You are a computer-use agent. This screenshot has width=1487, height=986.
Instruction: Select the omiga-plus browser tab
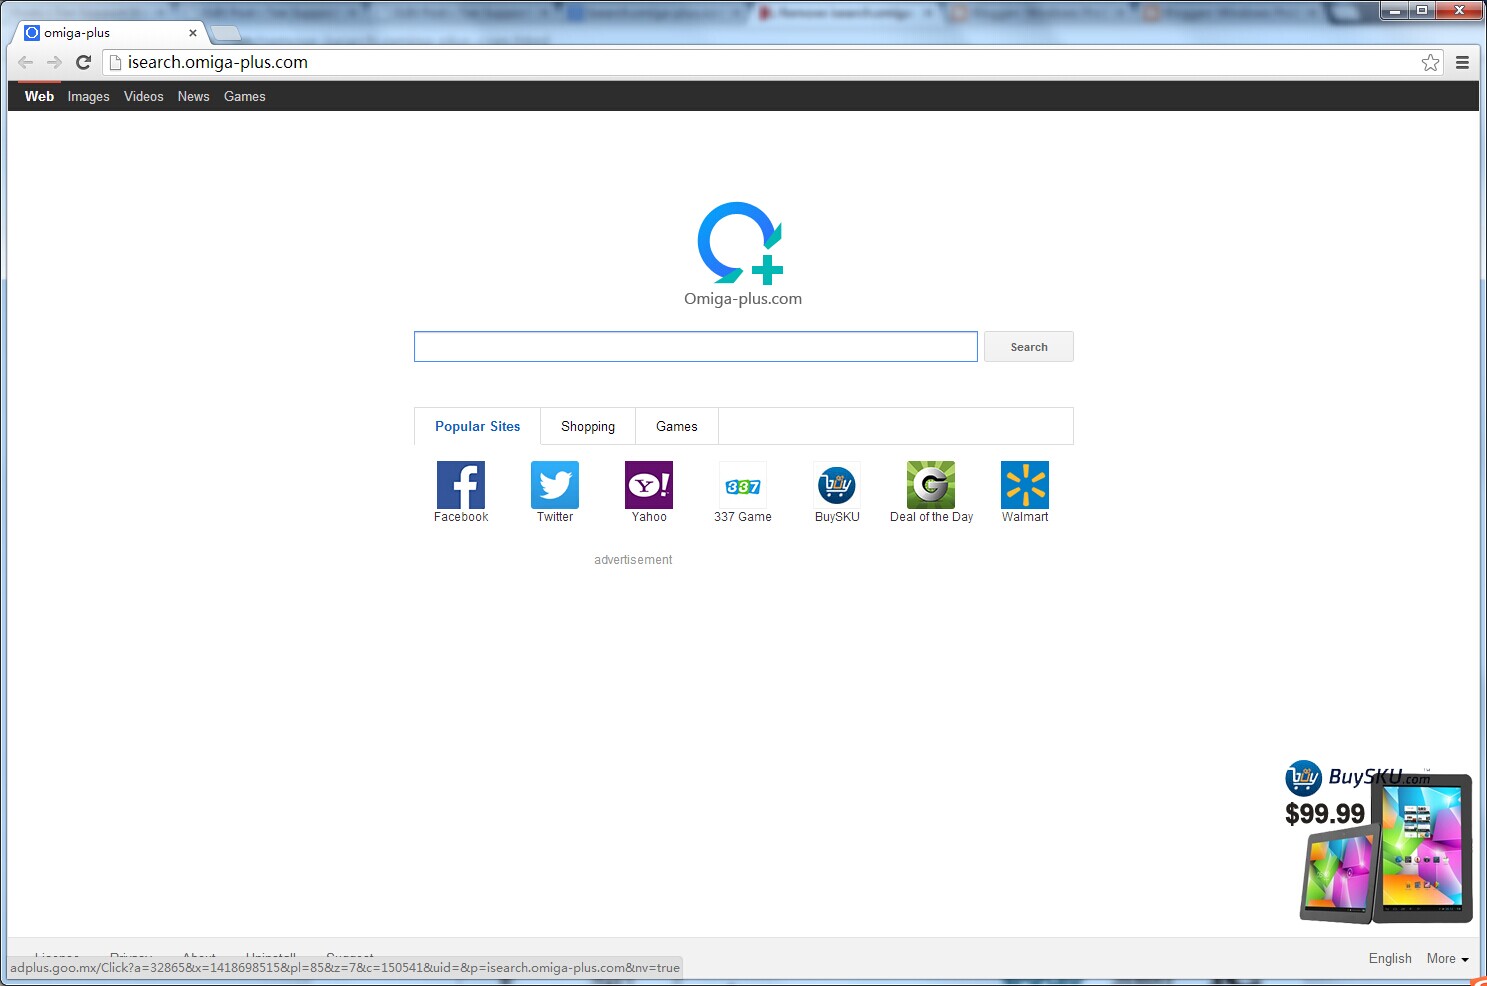pyautogui.click(x=110, y=33)
